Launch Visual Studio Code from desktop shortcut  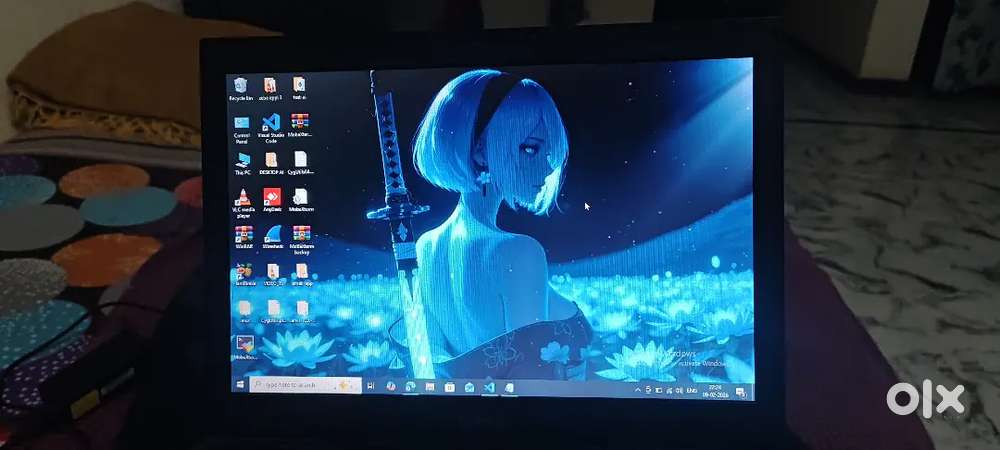coord(269,124)
